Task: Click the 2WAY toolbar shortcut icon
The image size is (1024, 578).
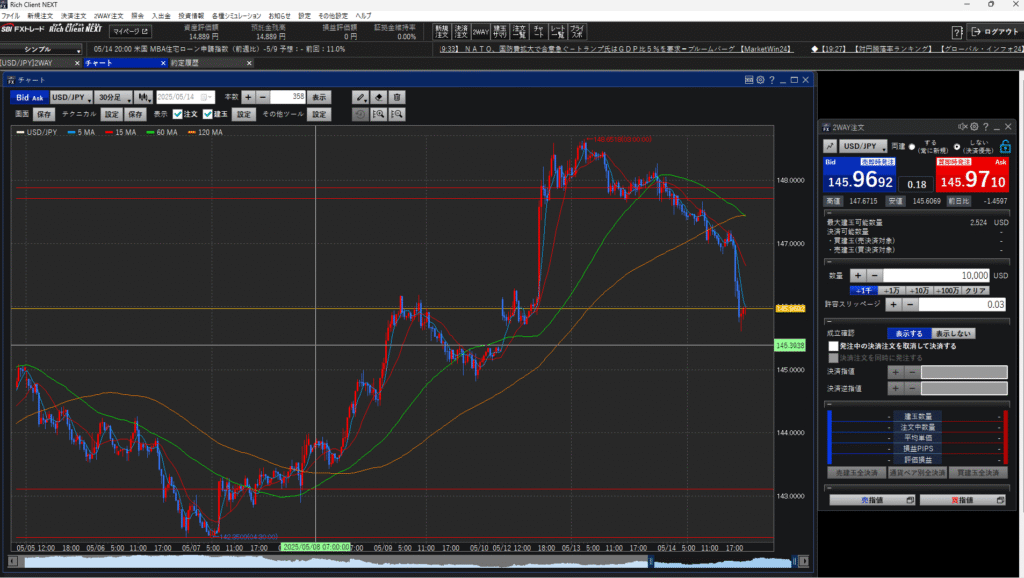Action: 481,33
